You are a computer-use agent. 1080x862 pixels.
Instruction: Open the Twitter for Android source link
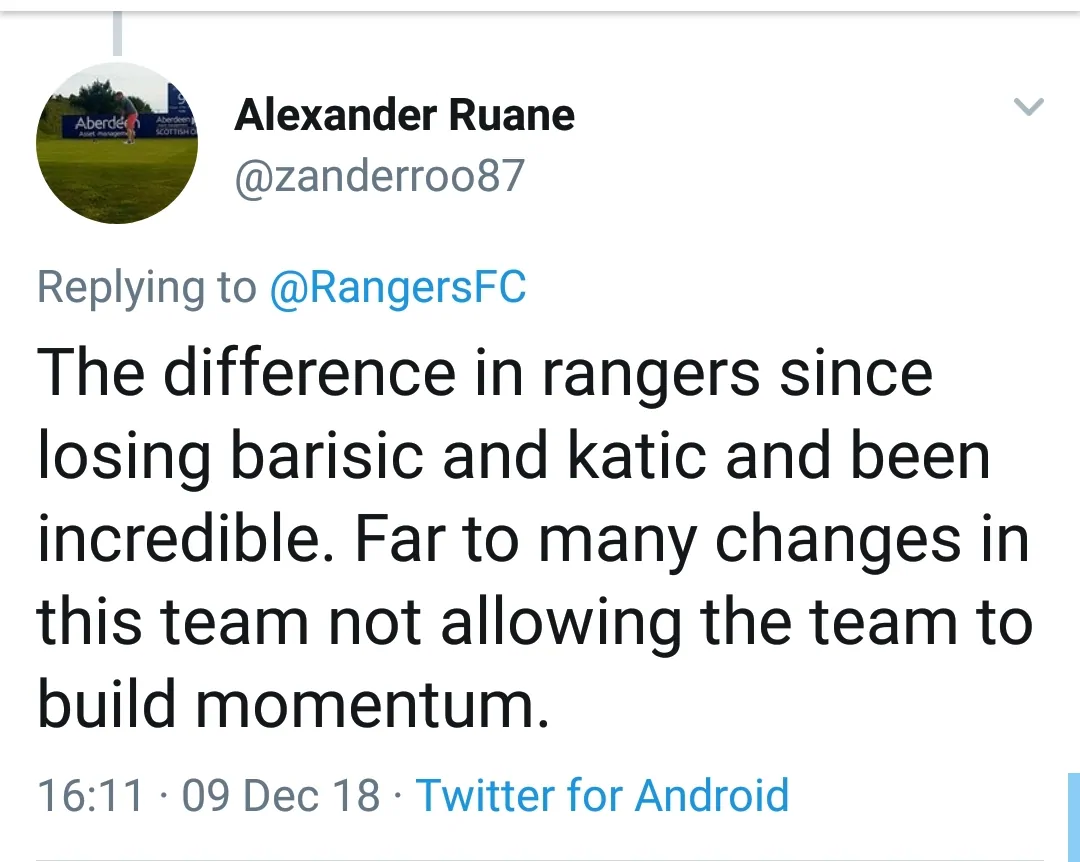pyautogui.click(x=602, y=796)
